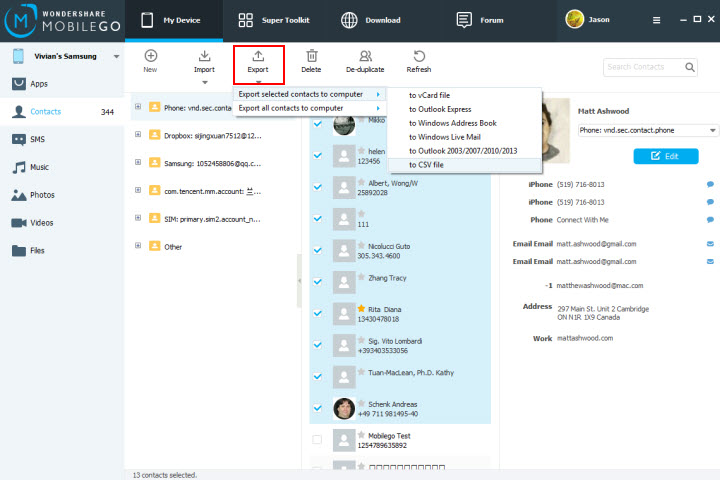Image resolution: width=720 pixels, height=480 pixels.
Task: Click the Refresh icon in toolbar
Action: [419, 58]
